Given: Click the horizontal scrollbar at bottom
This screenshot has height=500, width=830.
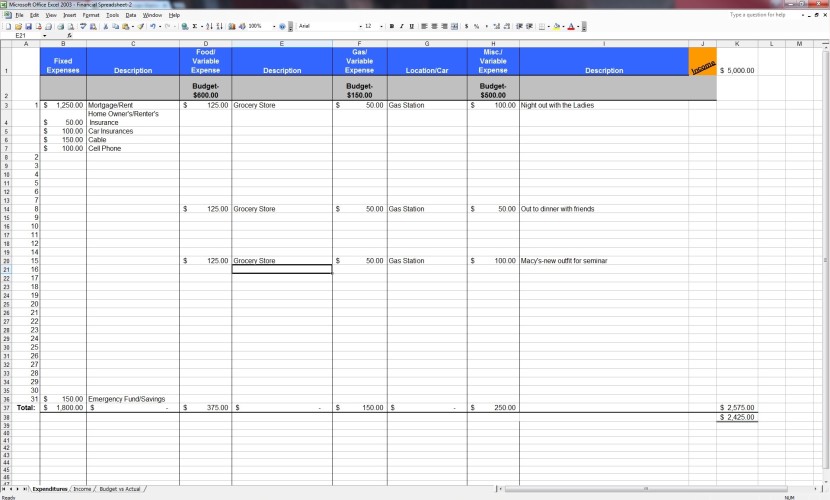Looking at the screenshot, I should (646, 489).
